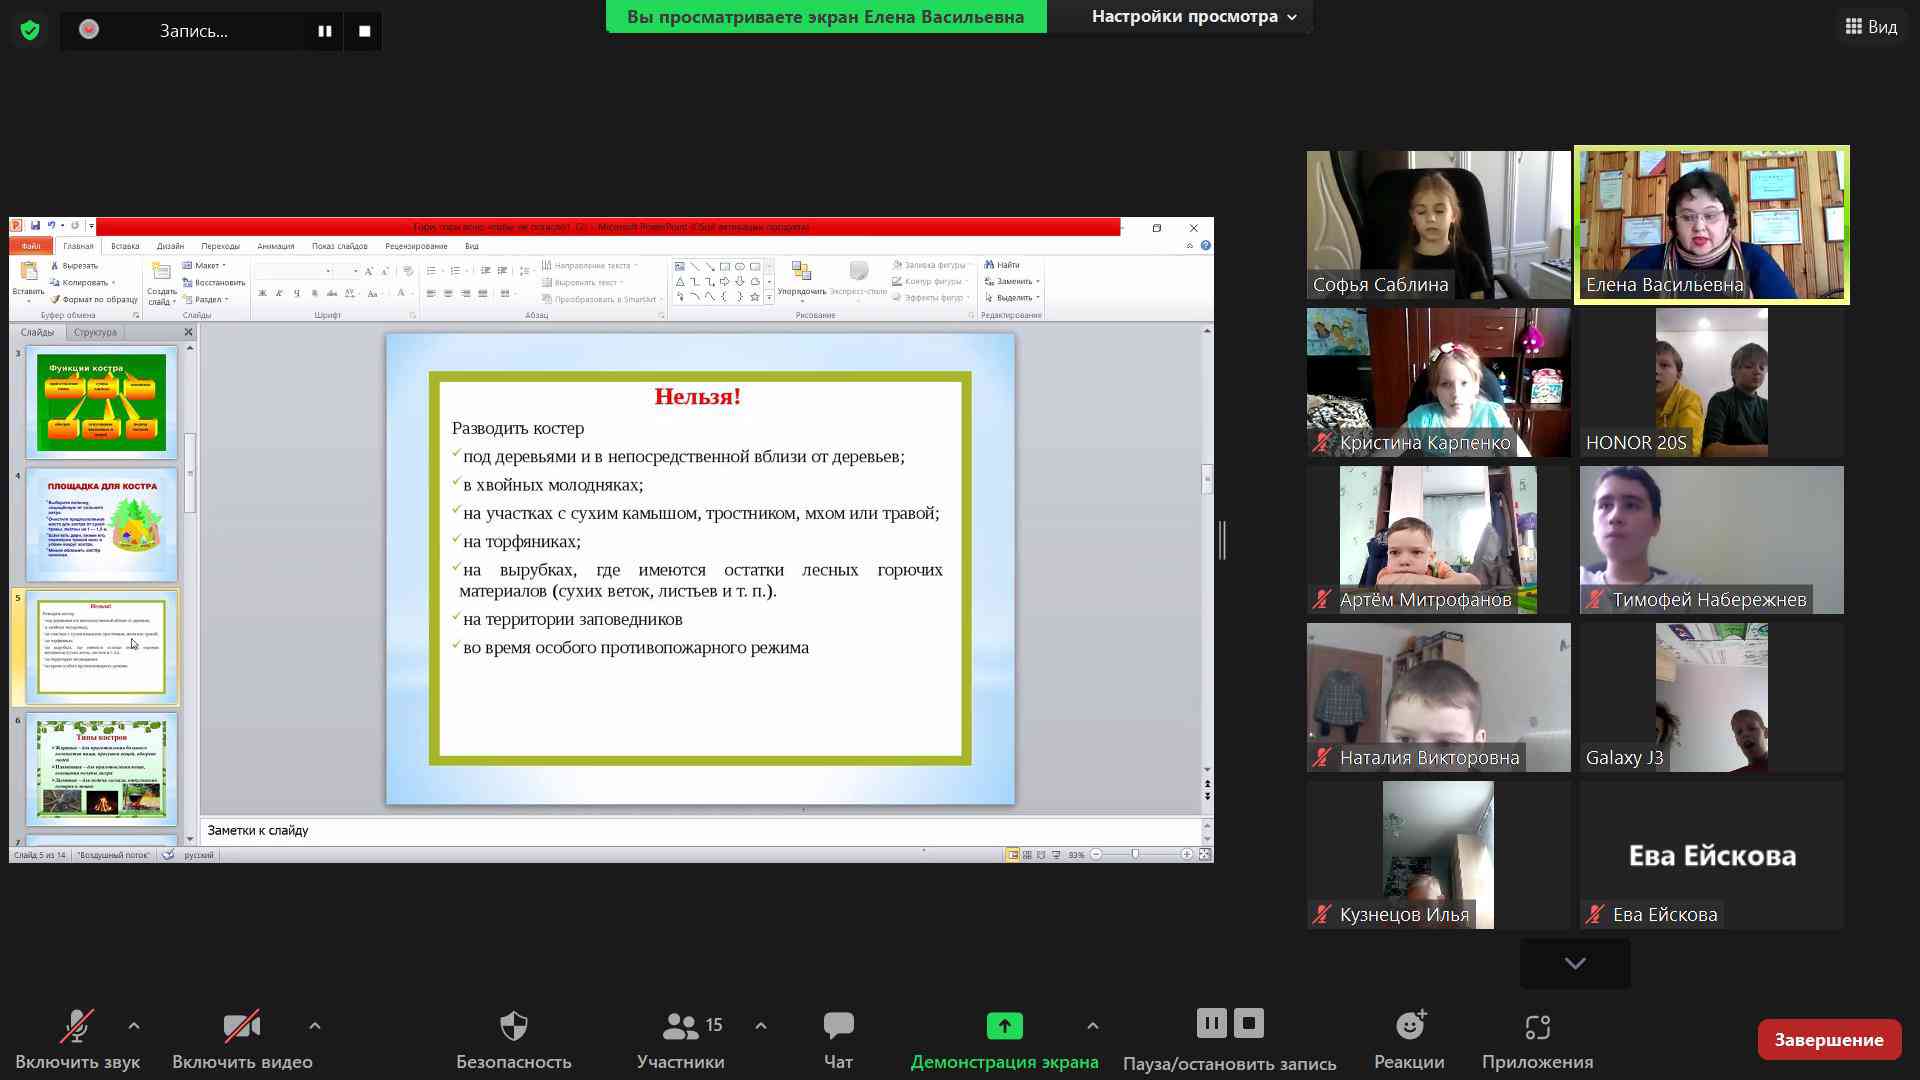Expand video options arrow

[x=315, y=1026]
